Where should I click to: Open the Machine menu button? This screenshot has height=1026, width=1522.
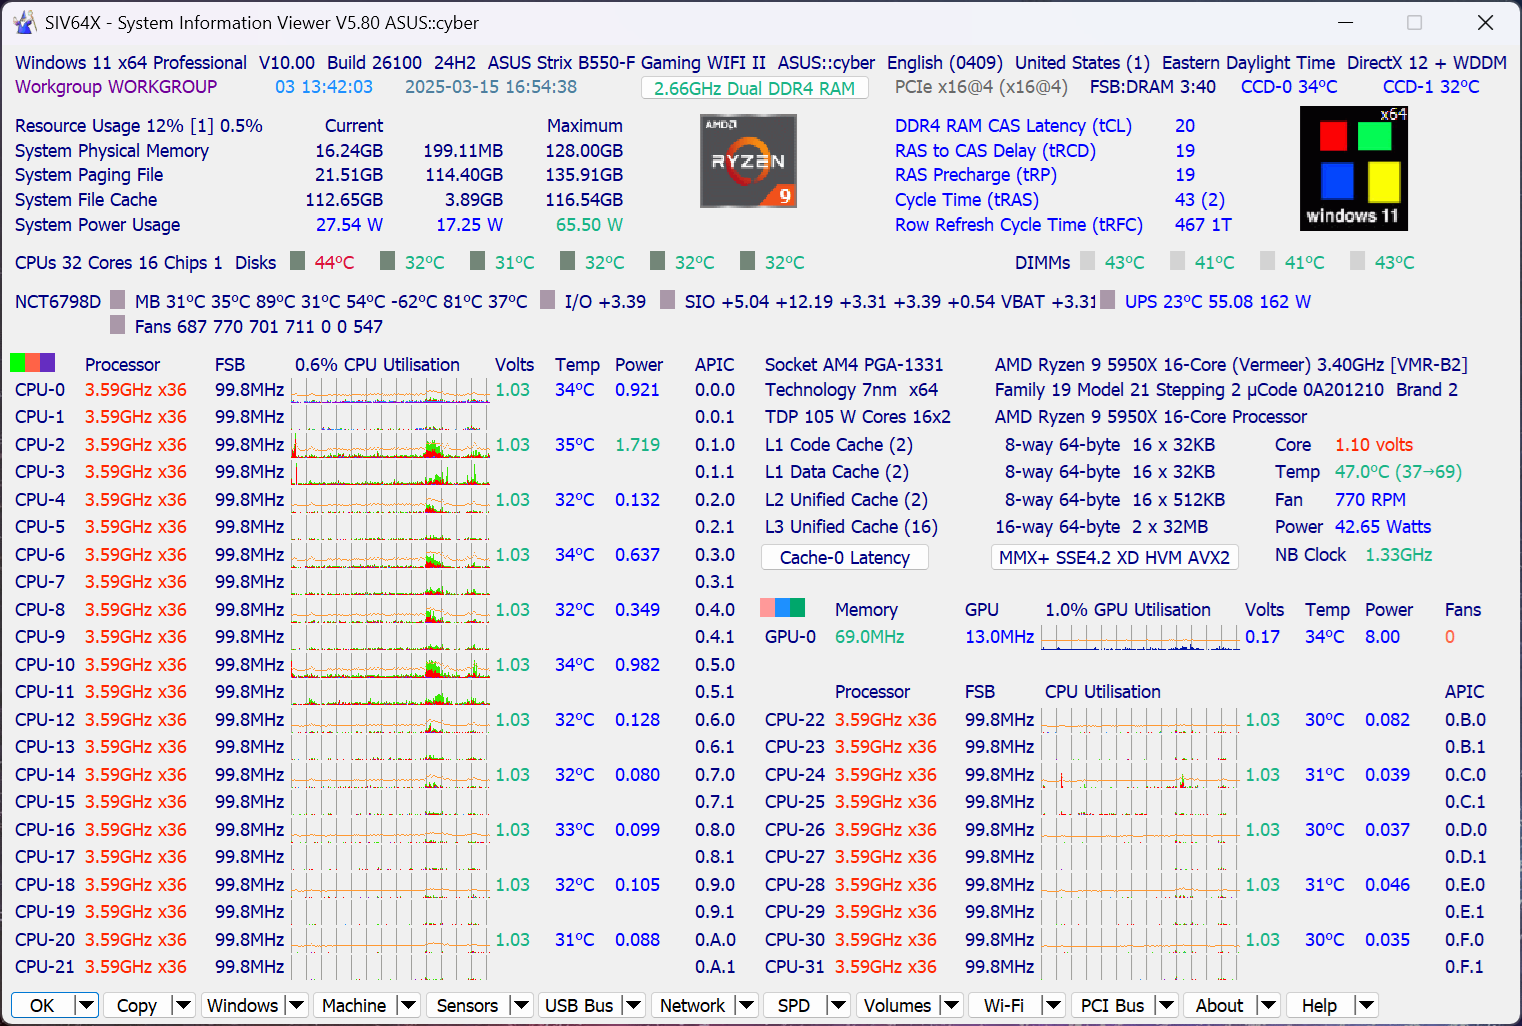354,1005
